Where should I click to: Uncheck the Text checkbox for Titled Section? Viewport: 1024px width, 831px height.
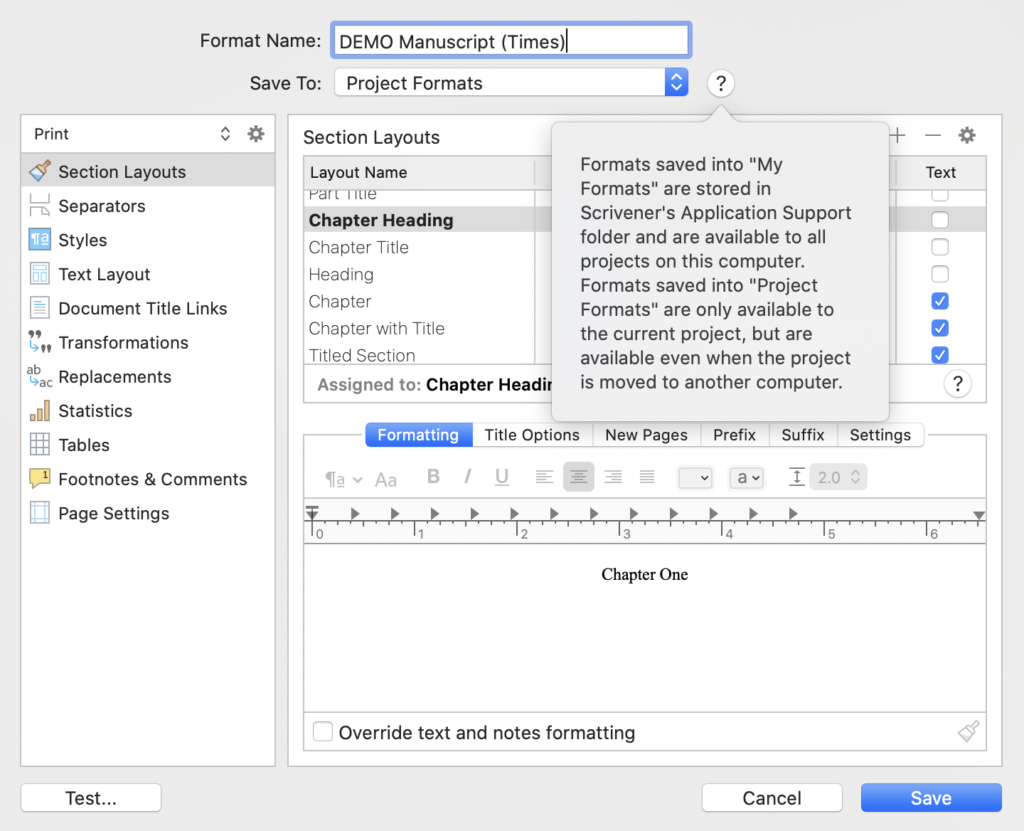[939, 355]
